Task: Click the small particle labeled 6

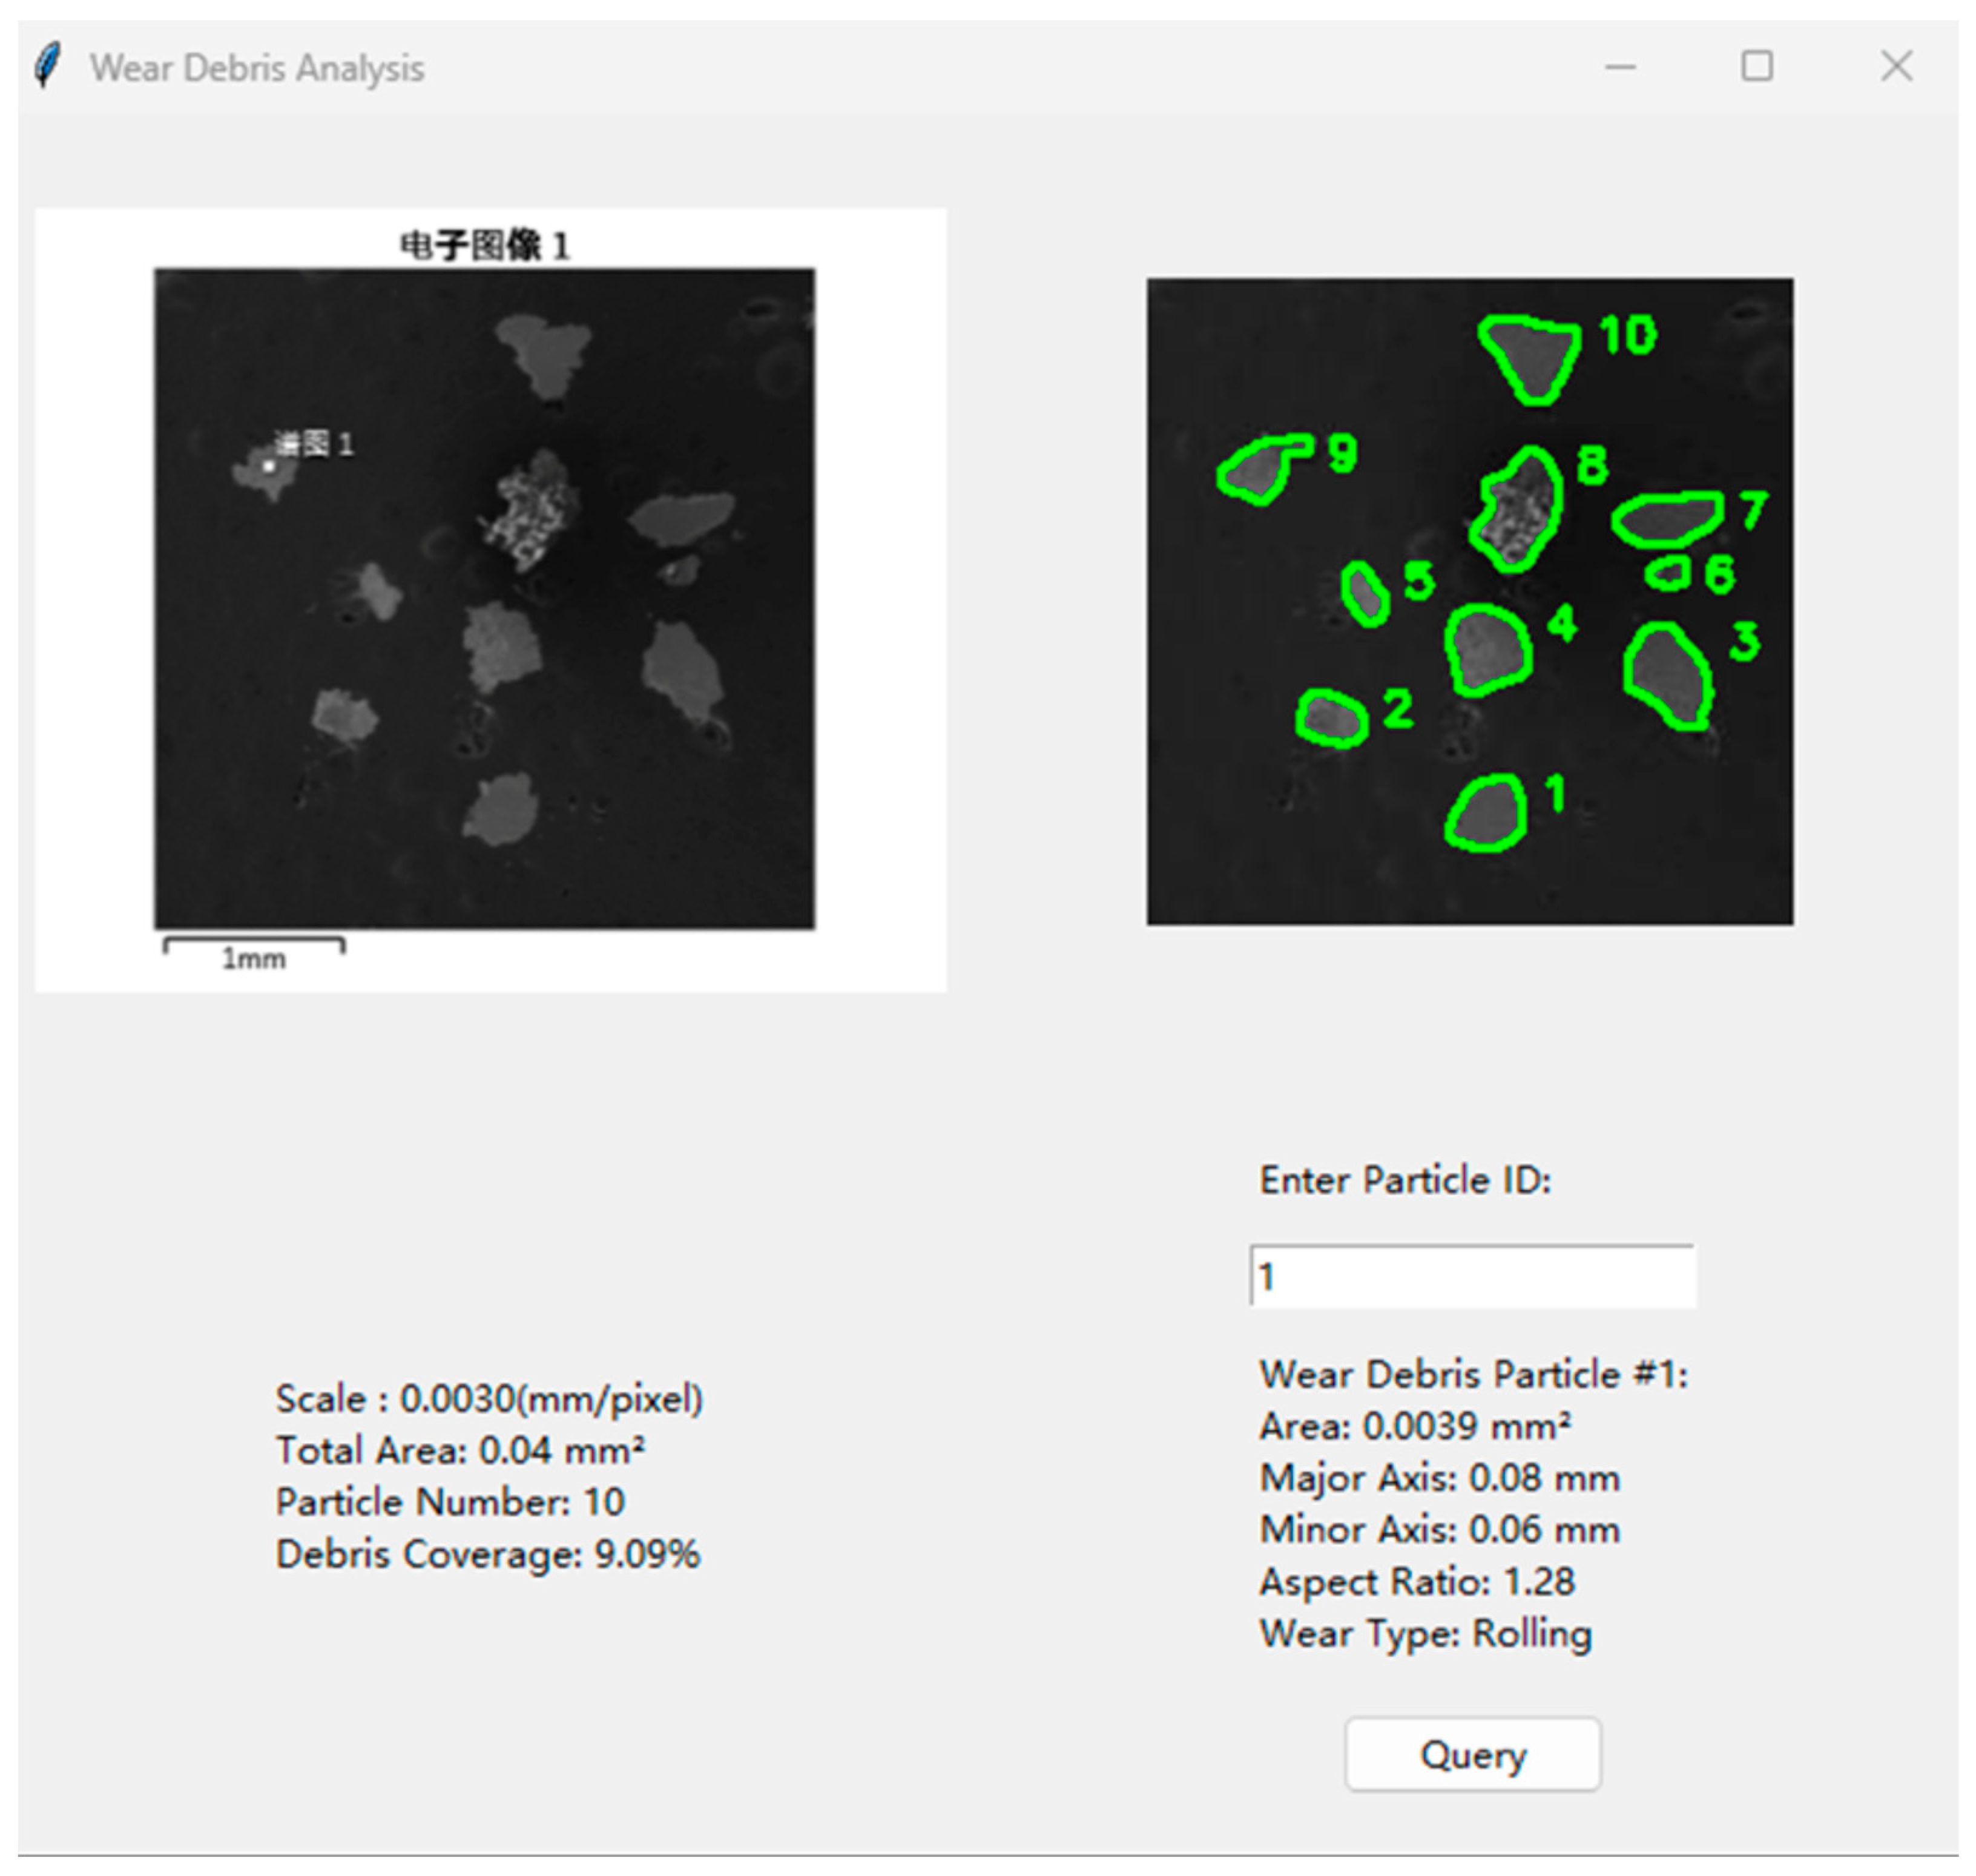Action: pyautogui.click(x=1669, y=574)
